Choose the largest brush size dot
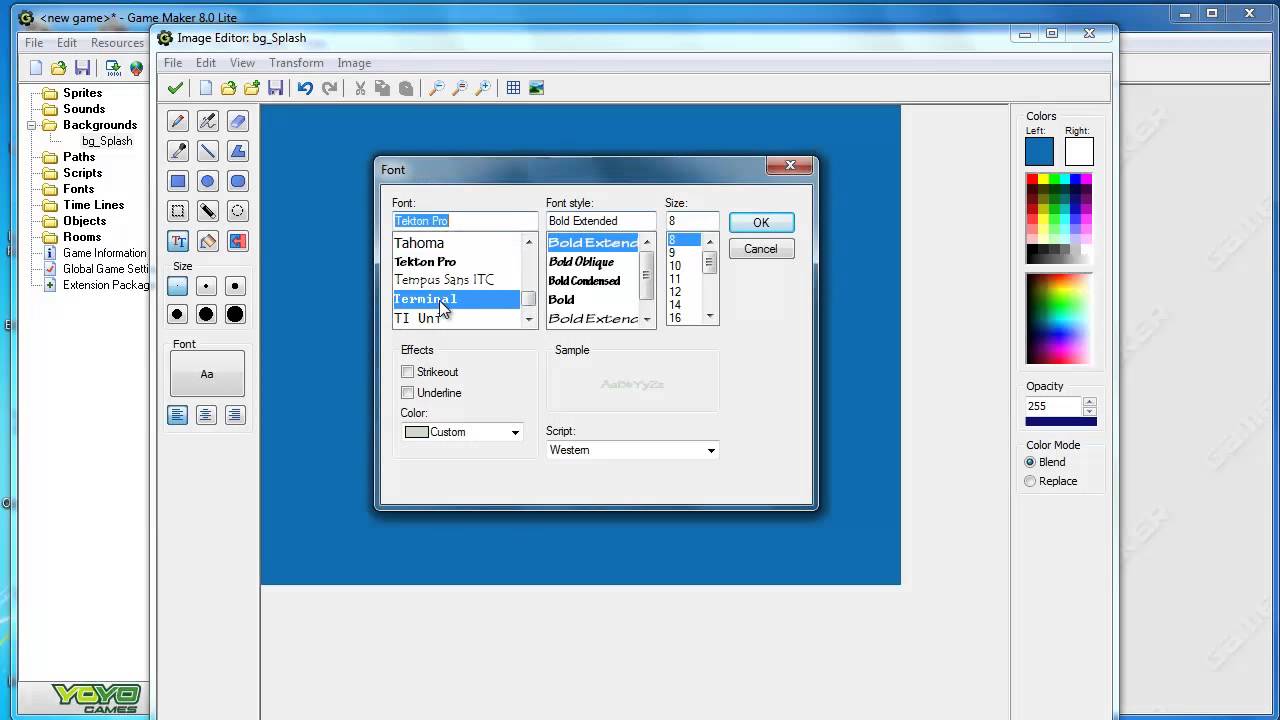Screen dimensions: 1280x720 pos(235,314)
